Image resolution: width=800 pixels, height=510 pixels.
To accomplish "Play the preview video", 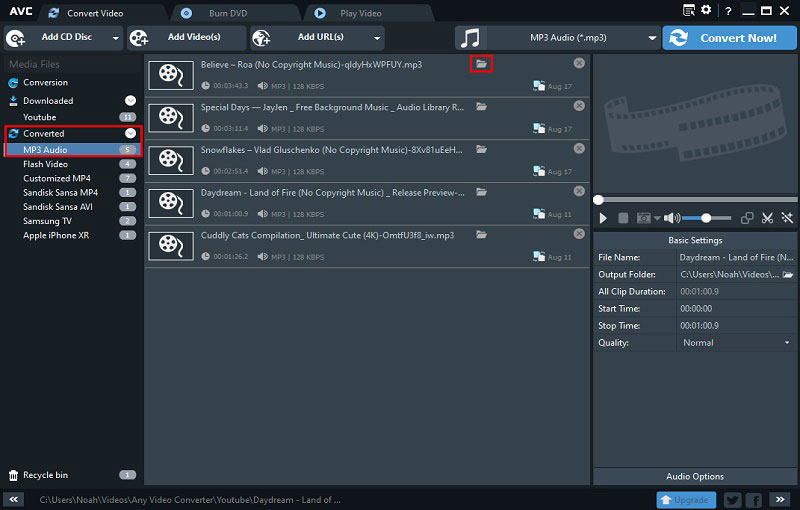I will click(x=603, y=218).
